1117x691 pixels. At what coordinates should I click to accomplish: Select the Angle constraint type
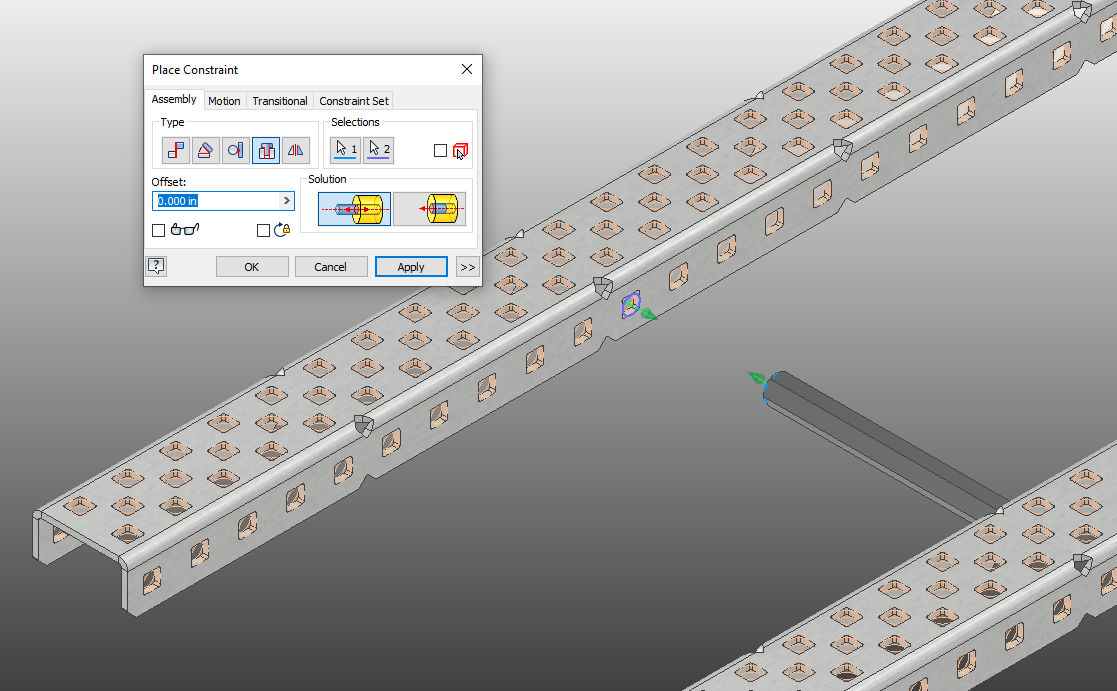[205, 150]
